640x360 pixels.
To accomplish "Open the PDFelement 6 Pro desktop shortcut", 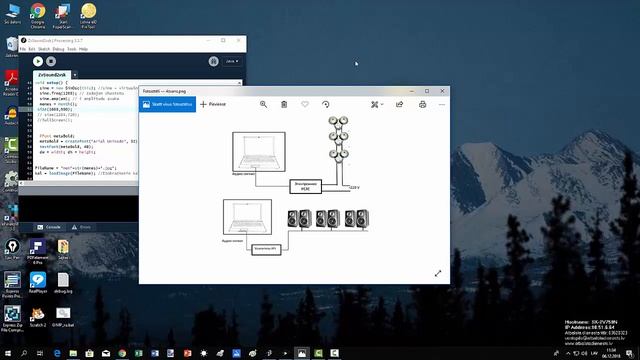I will (38, 252).
